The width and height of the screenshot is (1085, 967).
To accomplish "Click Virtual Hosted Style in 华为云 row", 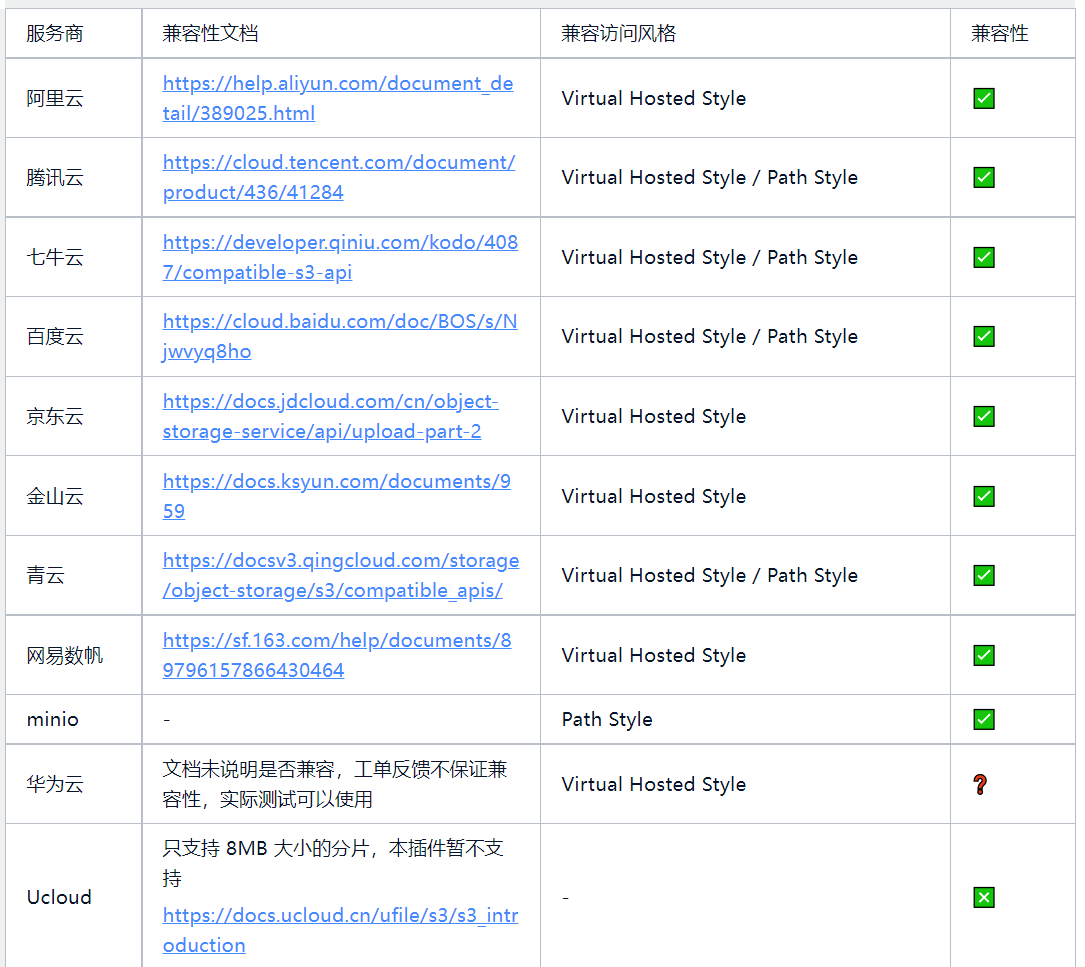I will (653, 784).
